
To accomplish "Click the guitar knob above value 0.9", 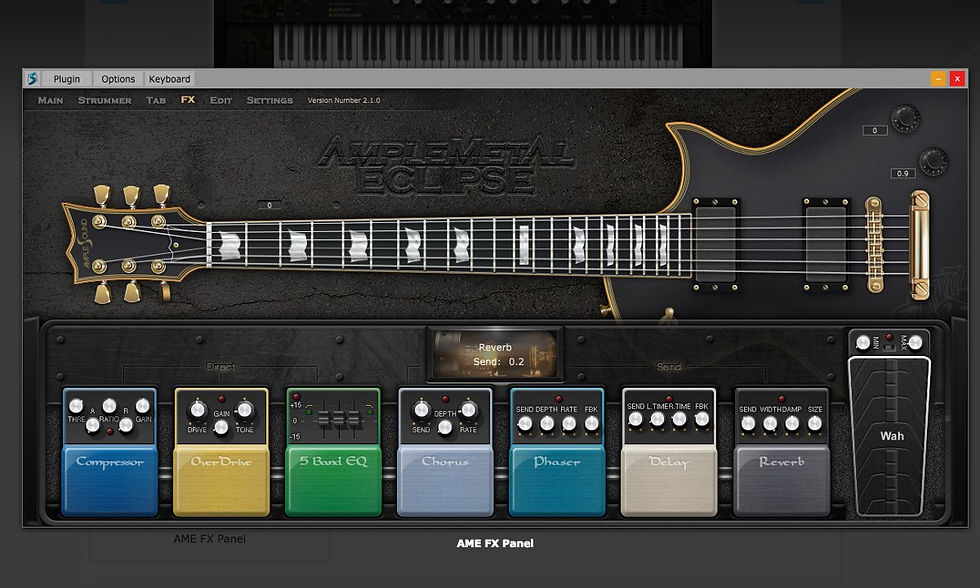I will [934, 161].
